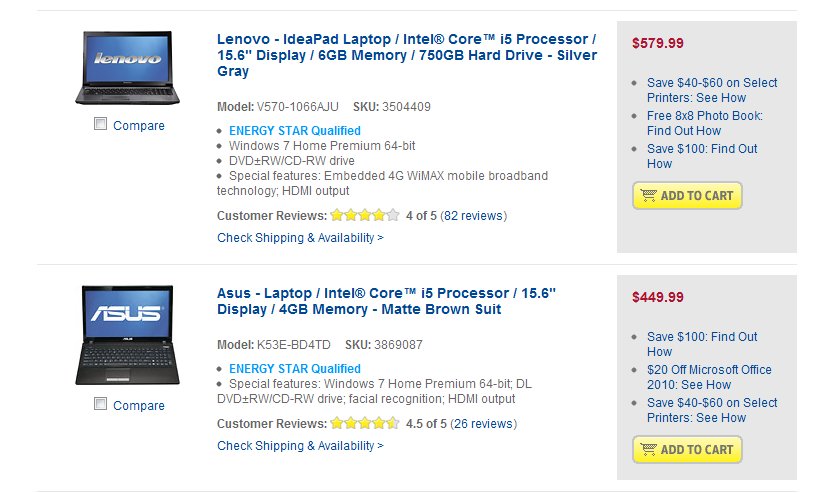This screenshot has width=813, height=493.
Task: Check the Compare box under Asus laptop
Action: pyautogui.click(x=100, y=404)
